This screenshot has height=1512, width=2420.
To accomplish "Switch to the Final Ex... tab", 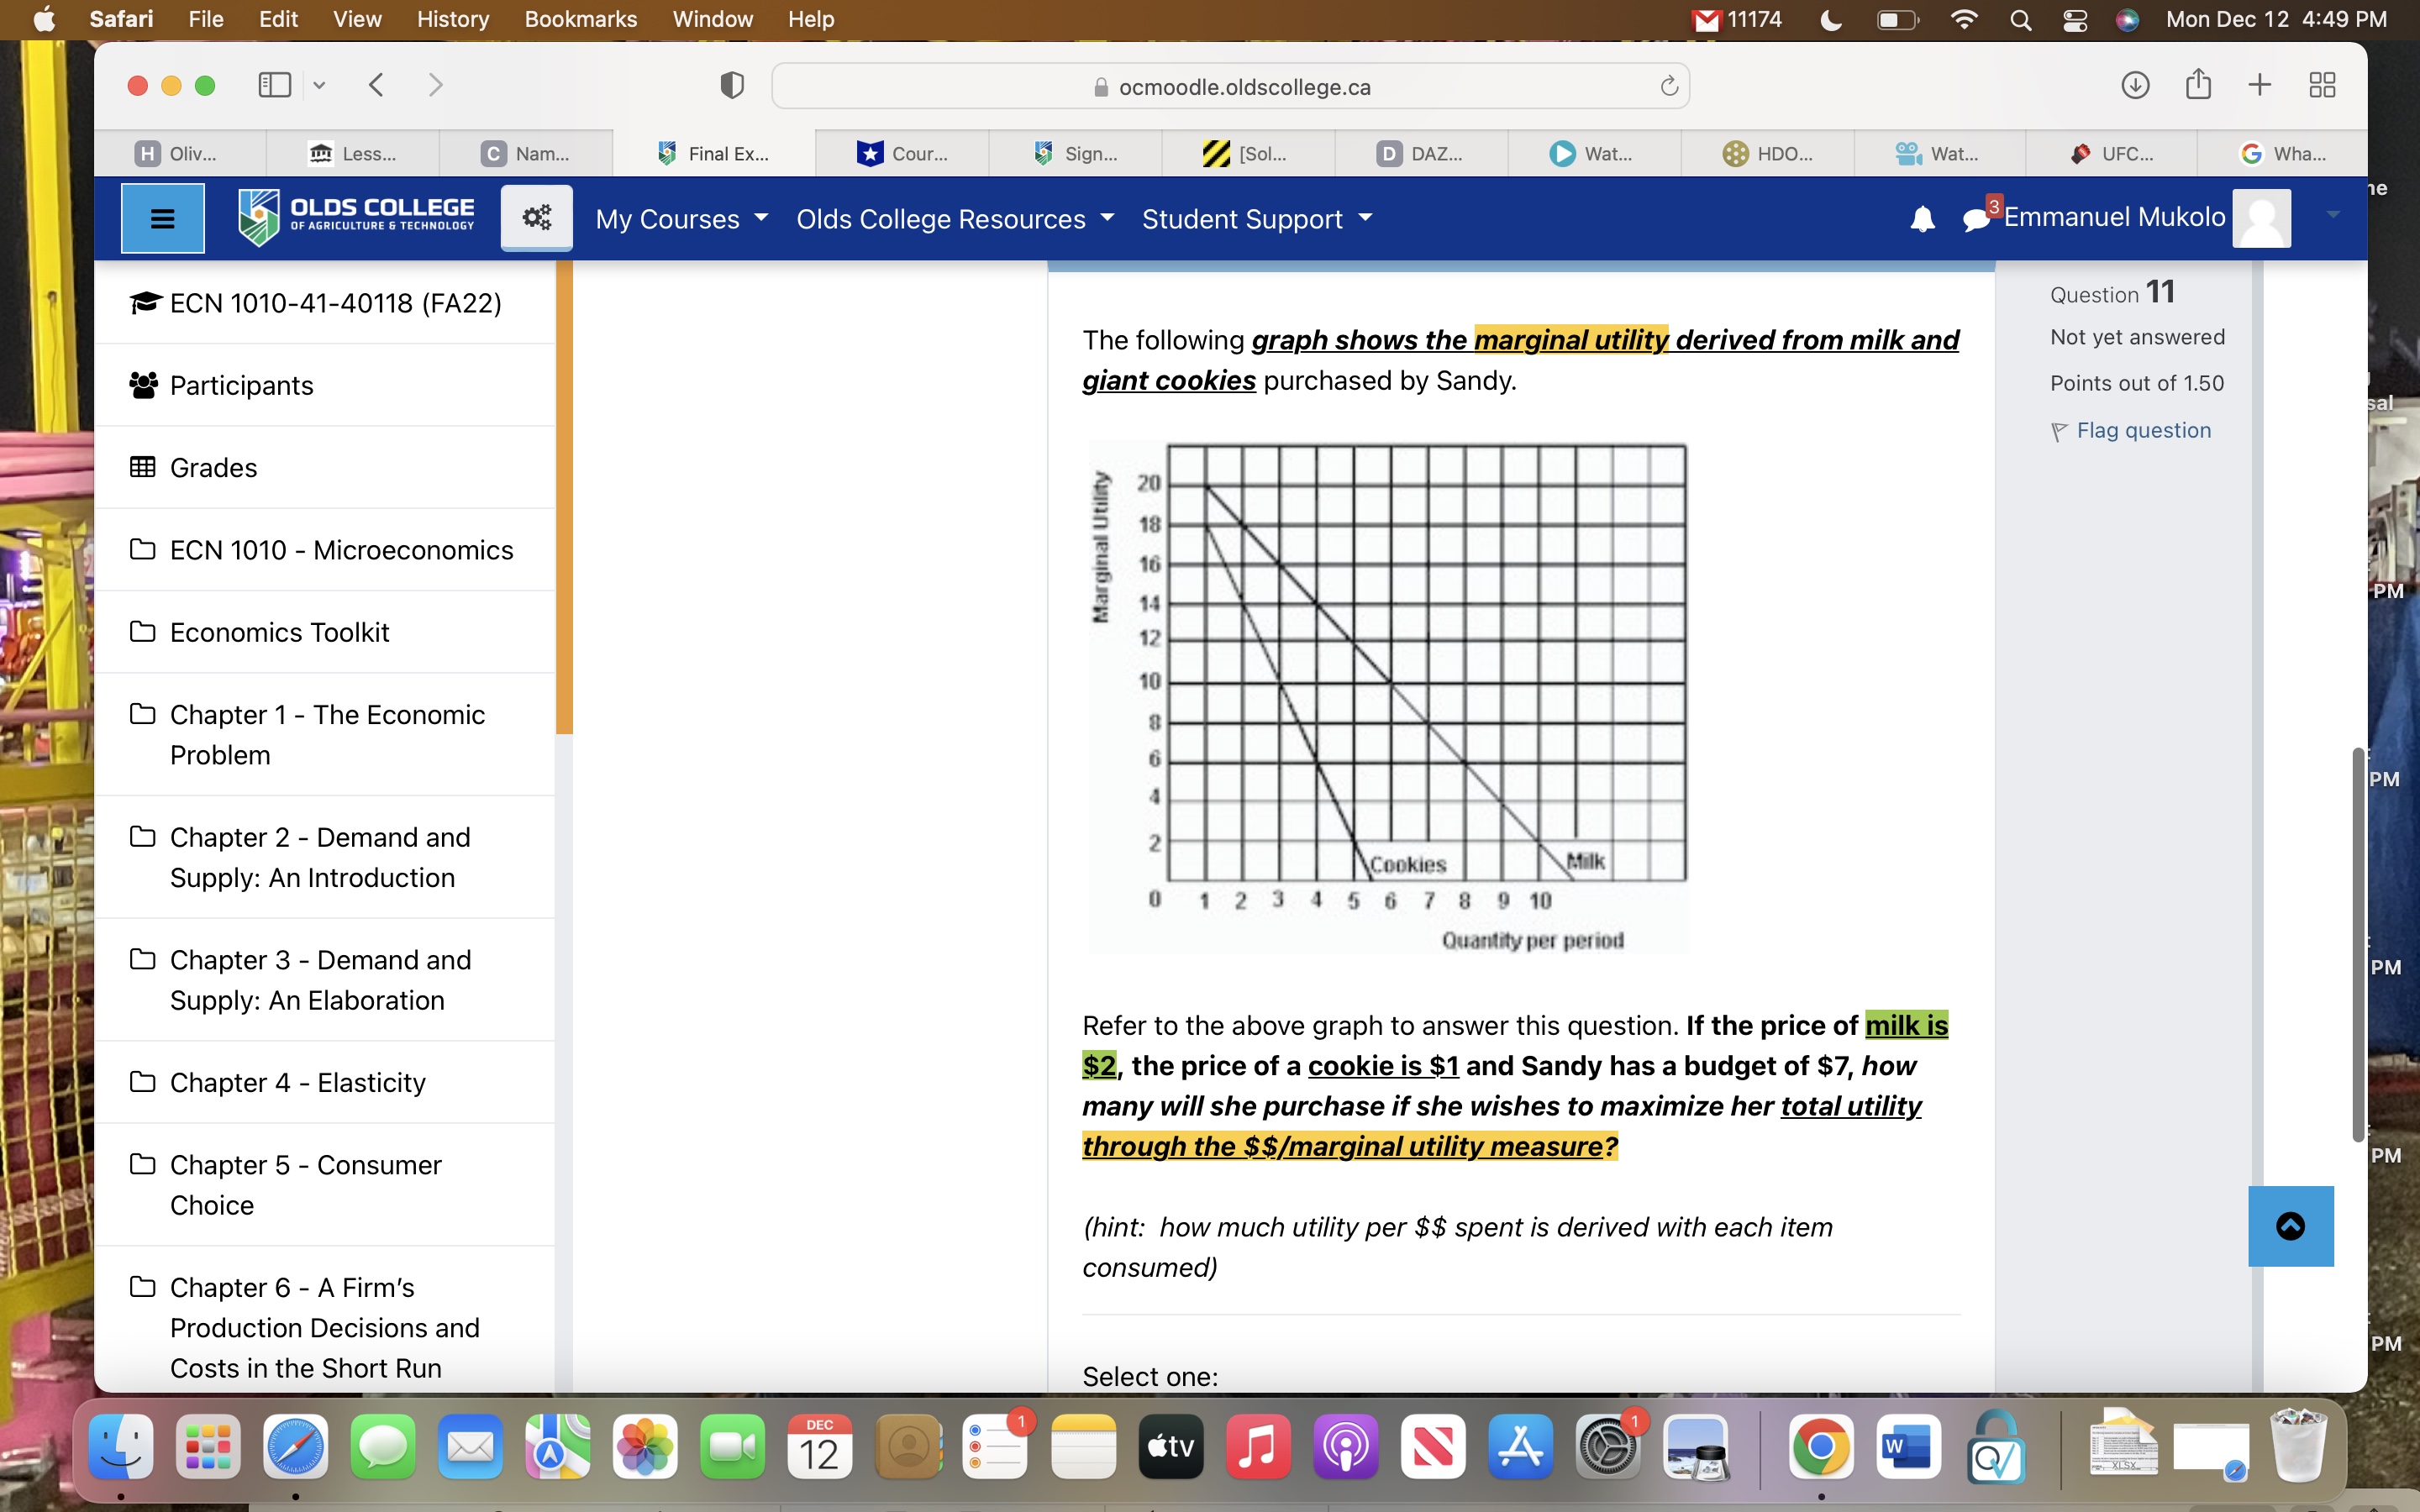I will tap(714, 153).
